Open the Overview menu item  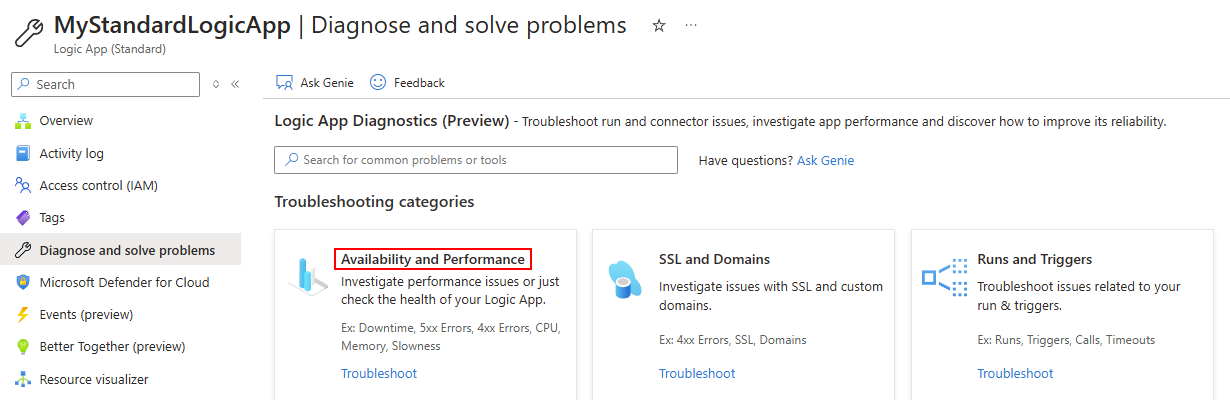click(66, 121)
